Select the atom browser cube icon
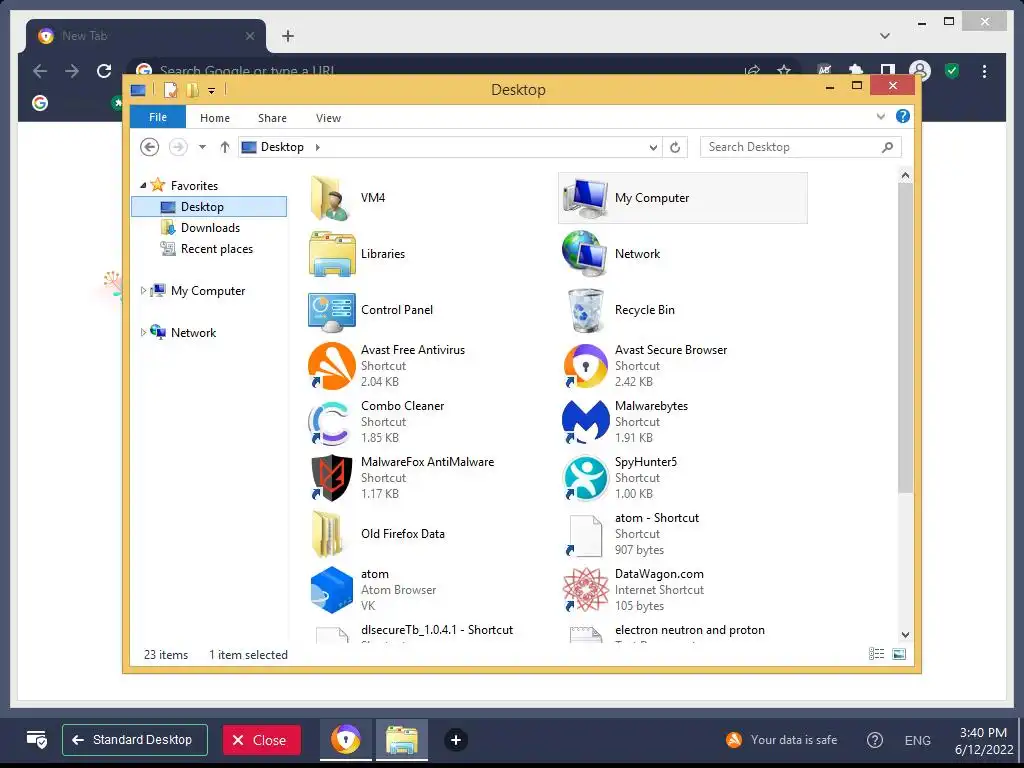This screenshot has width=1024, height=768. 332,590
